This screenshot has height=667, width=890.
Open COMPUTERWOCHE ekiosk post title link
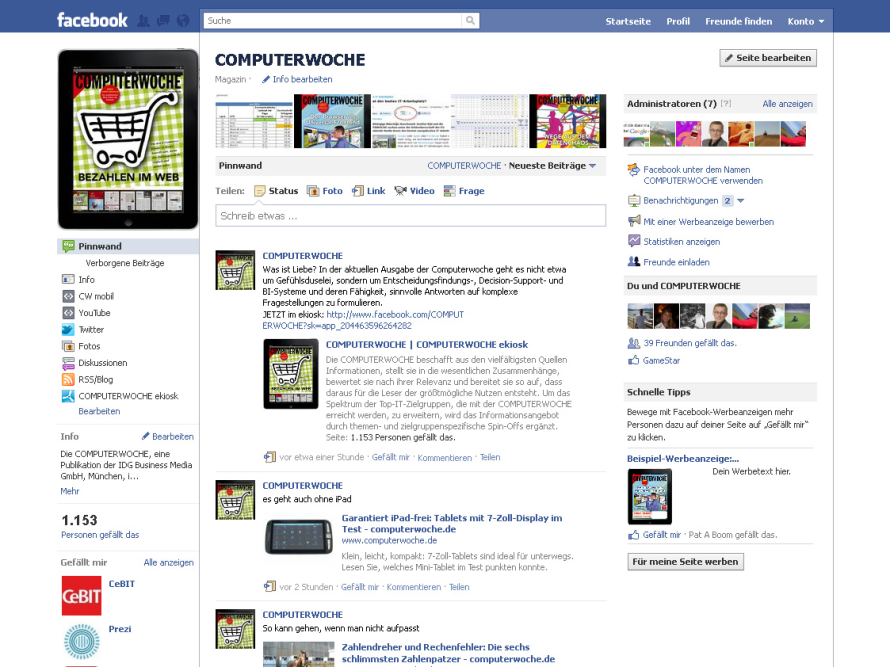click(427, 345)
